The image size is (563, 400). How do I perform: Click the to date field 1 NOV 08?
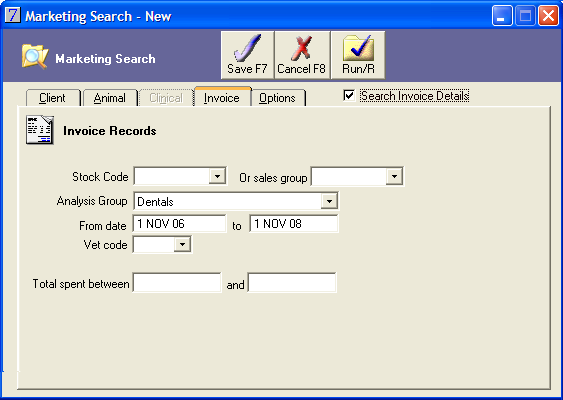click(x=294, y=224)
